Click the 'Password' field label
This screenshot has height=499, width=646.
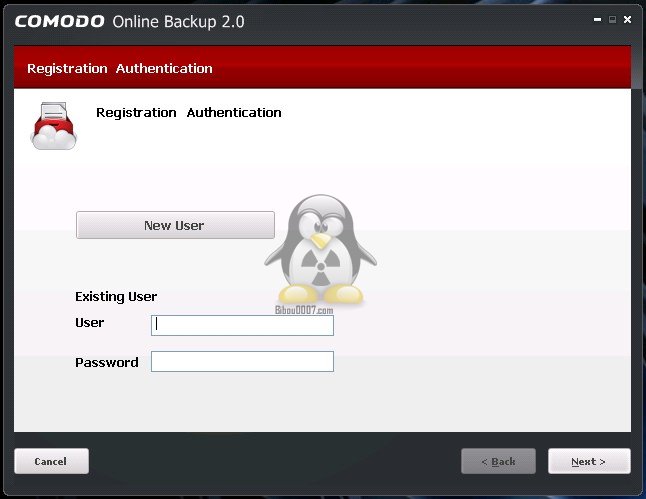[x=107, y=363]
